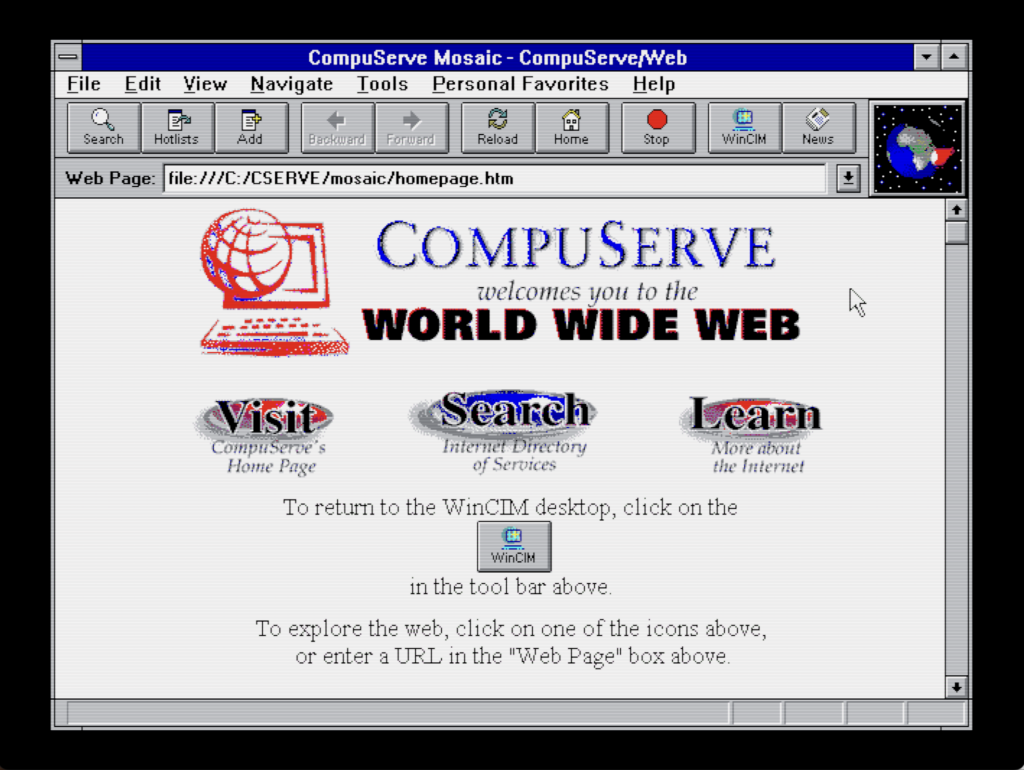Open the File menu
Screen dimensions: 1024x770
(x=84, y=84)
